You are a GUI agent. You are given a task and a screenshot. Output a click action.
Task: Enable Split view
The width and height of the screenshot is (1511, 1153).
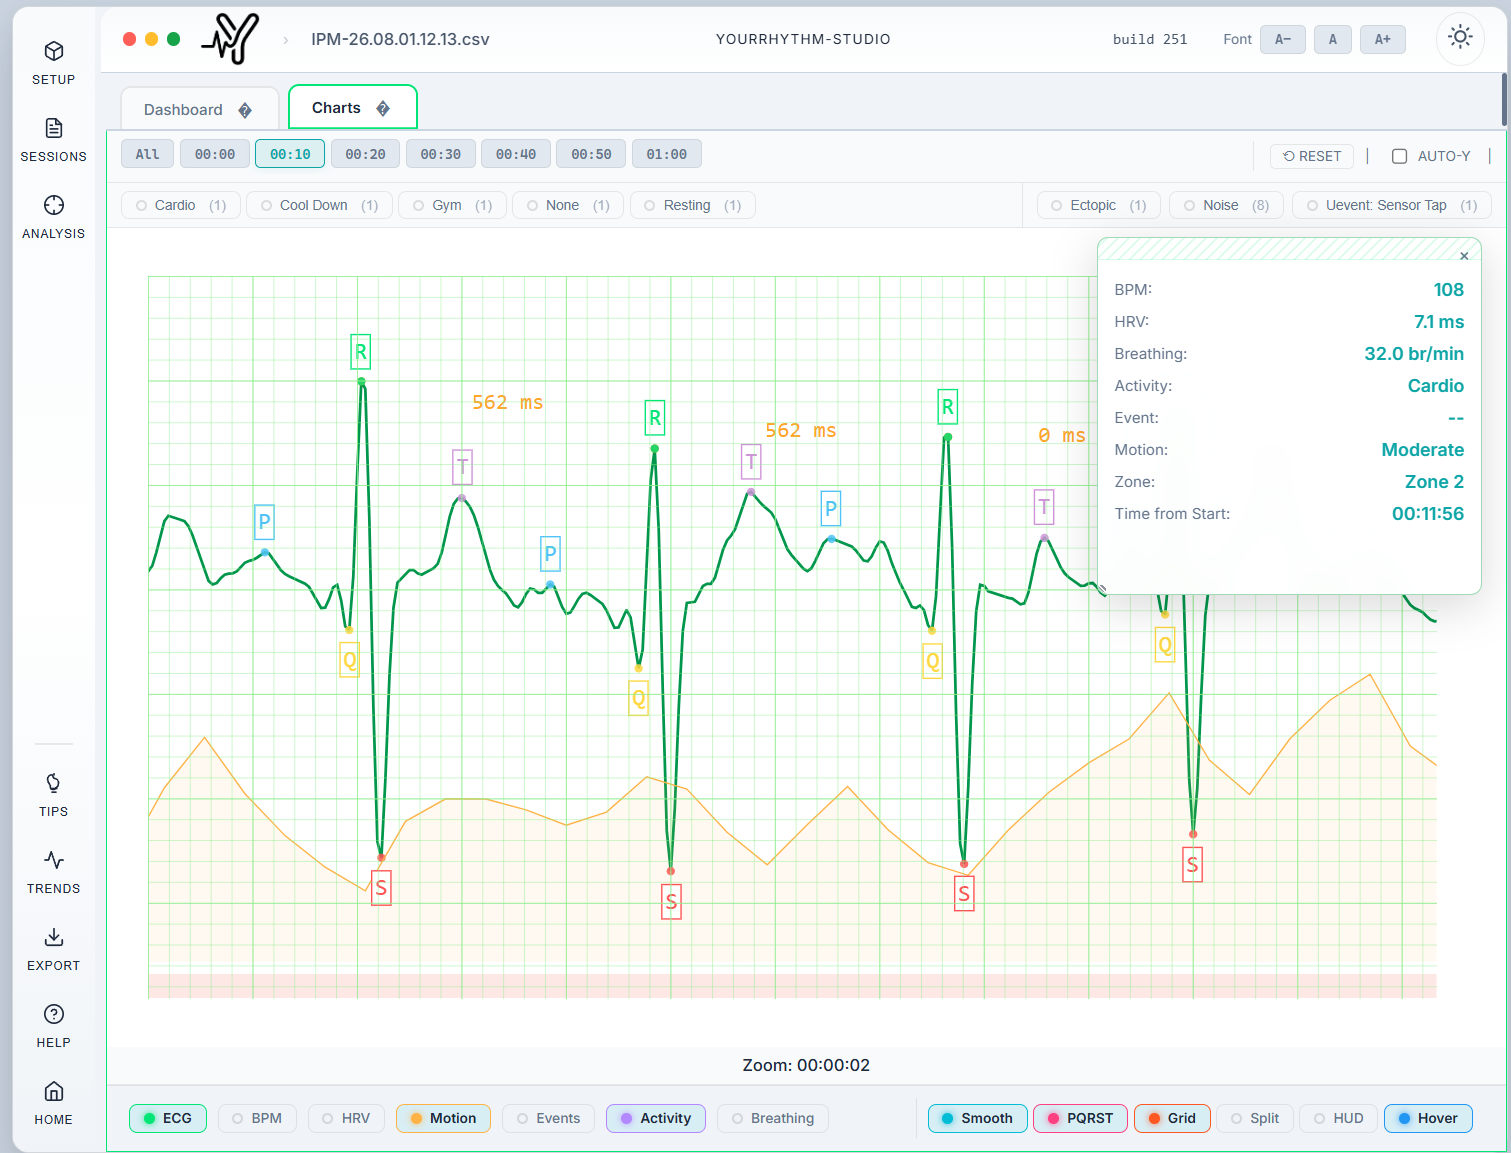1255,1118
